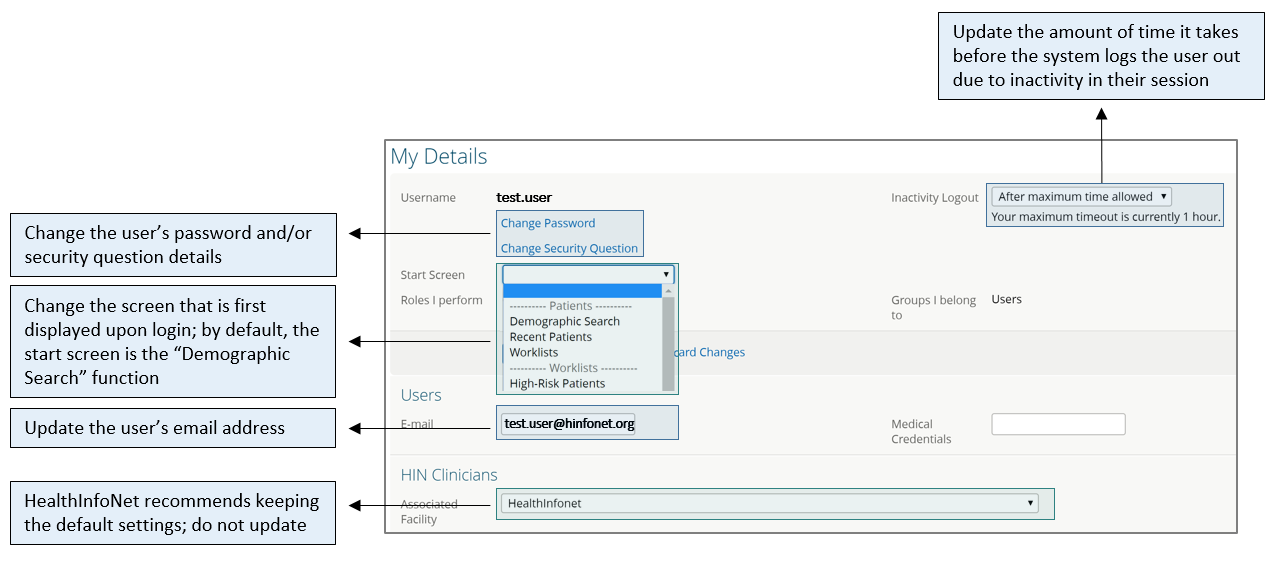Select Demographic Search from Start Screen list
The height and width of the screenshot is (583, 1270).
[x=565, y=321]
